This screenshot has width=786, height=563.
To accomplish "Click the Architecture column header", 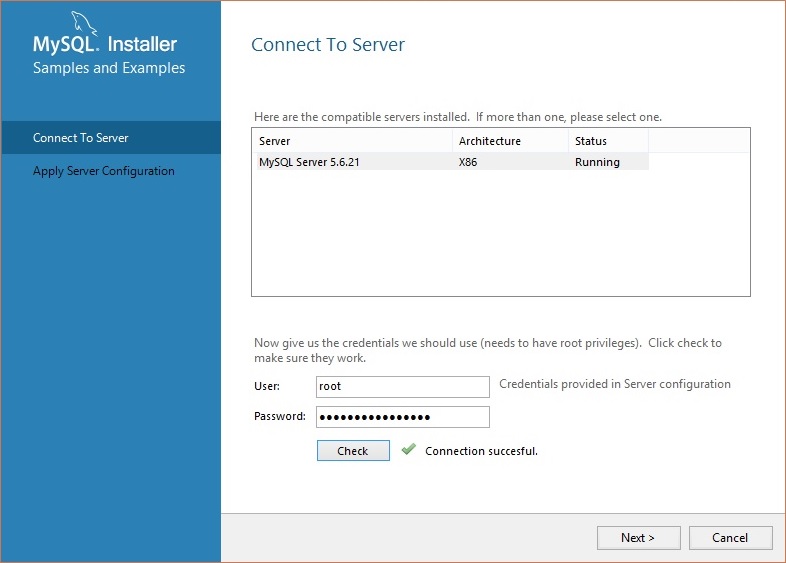I will 510,141.
